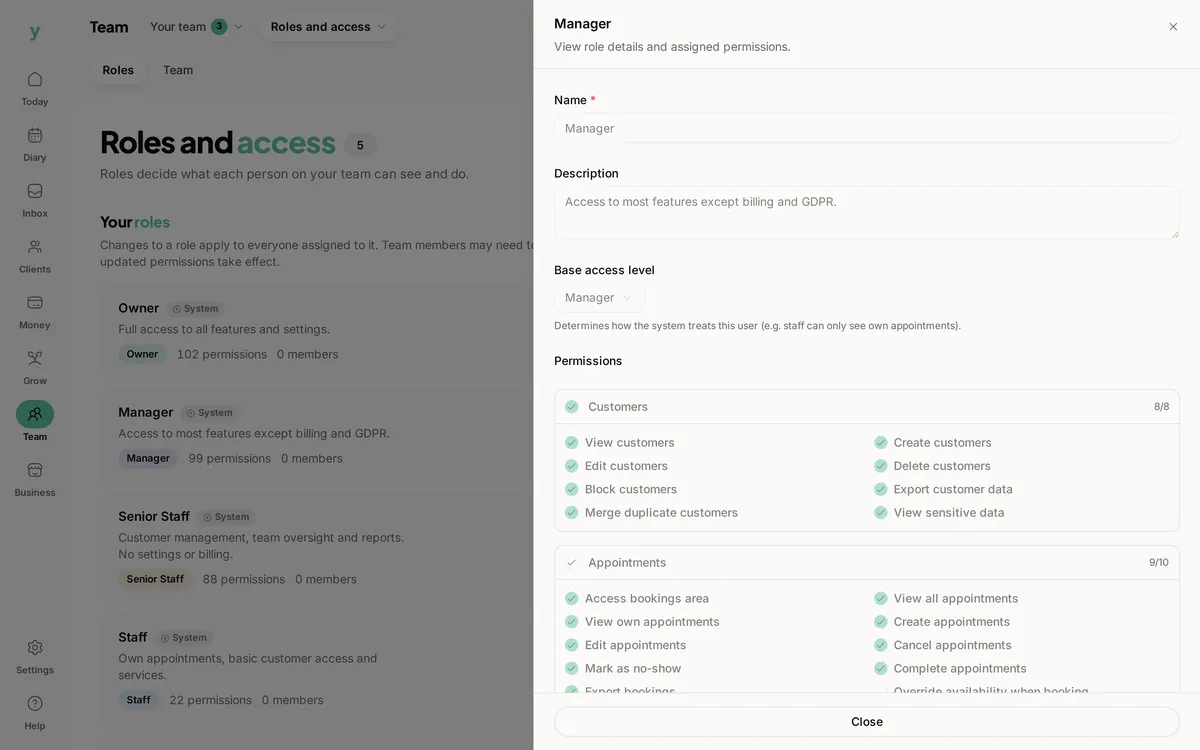Viewport: 1200px width, 750px height.
Task: Toggle Edit customers permission
Action: pyautogui.click(x=572, y=466)
